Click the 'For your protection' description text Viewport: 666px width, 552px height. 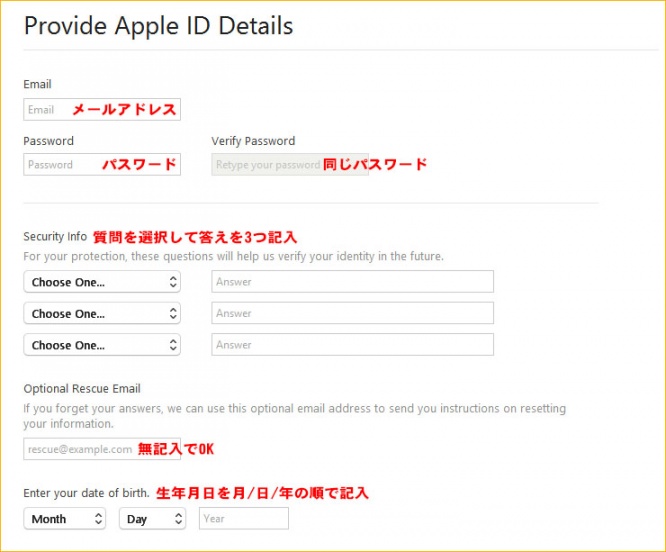click(234, 256)
